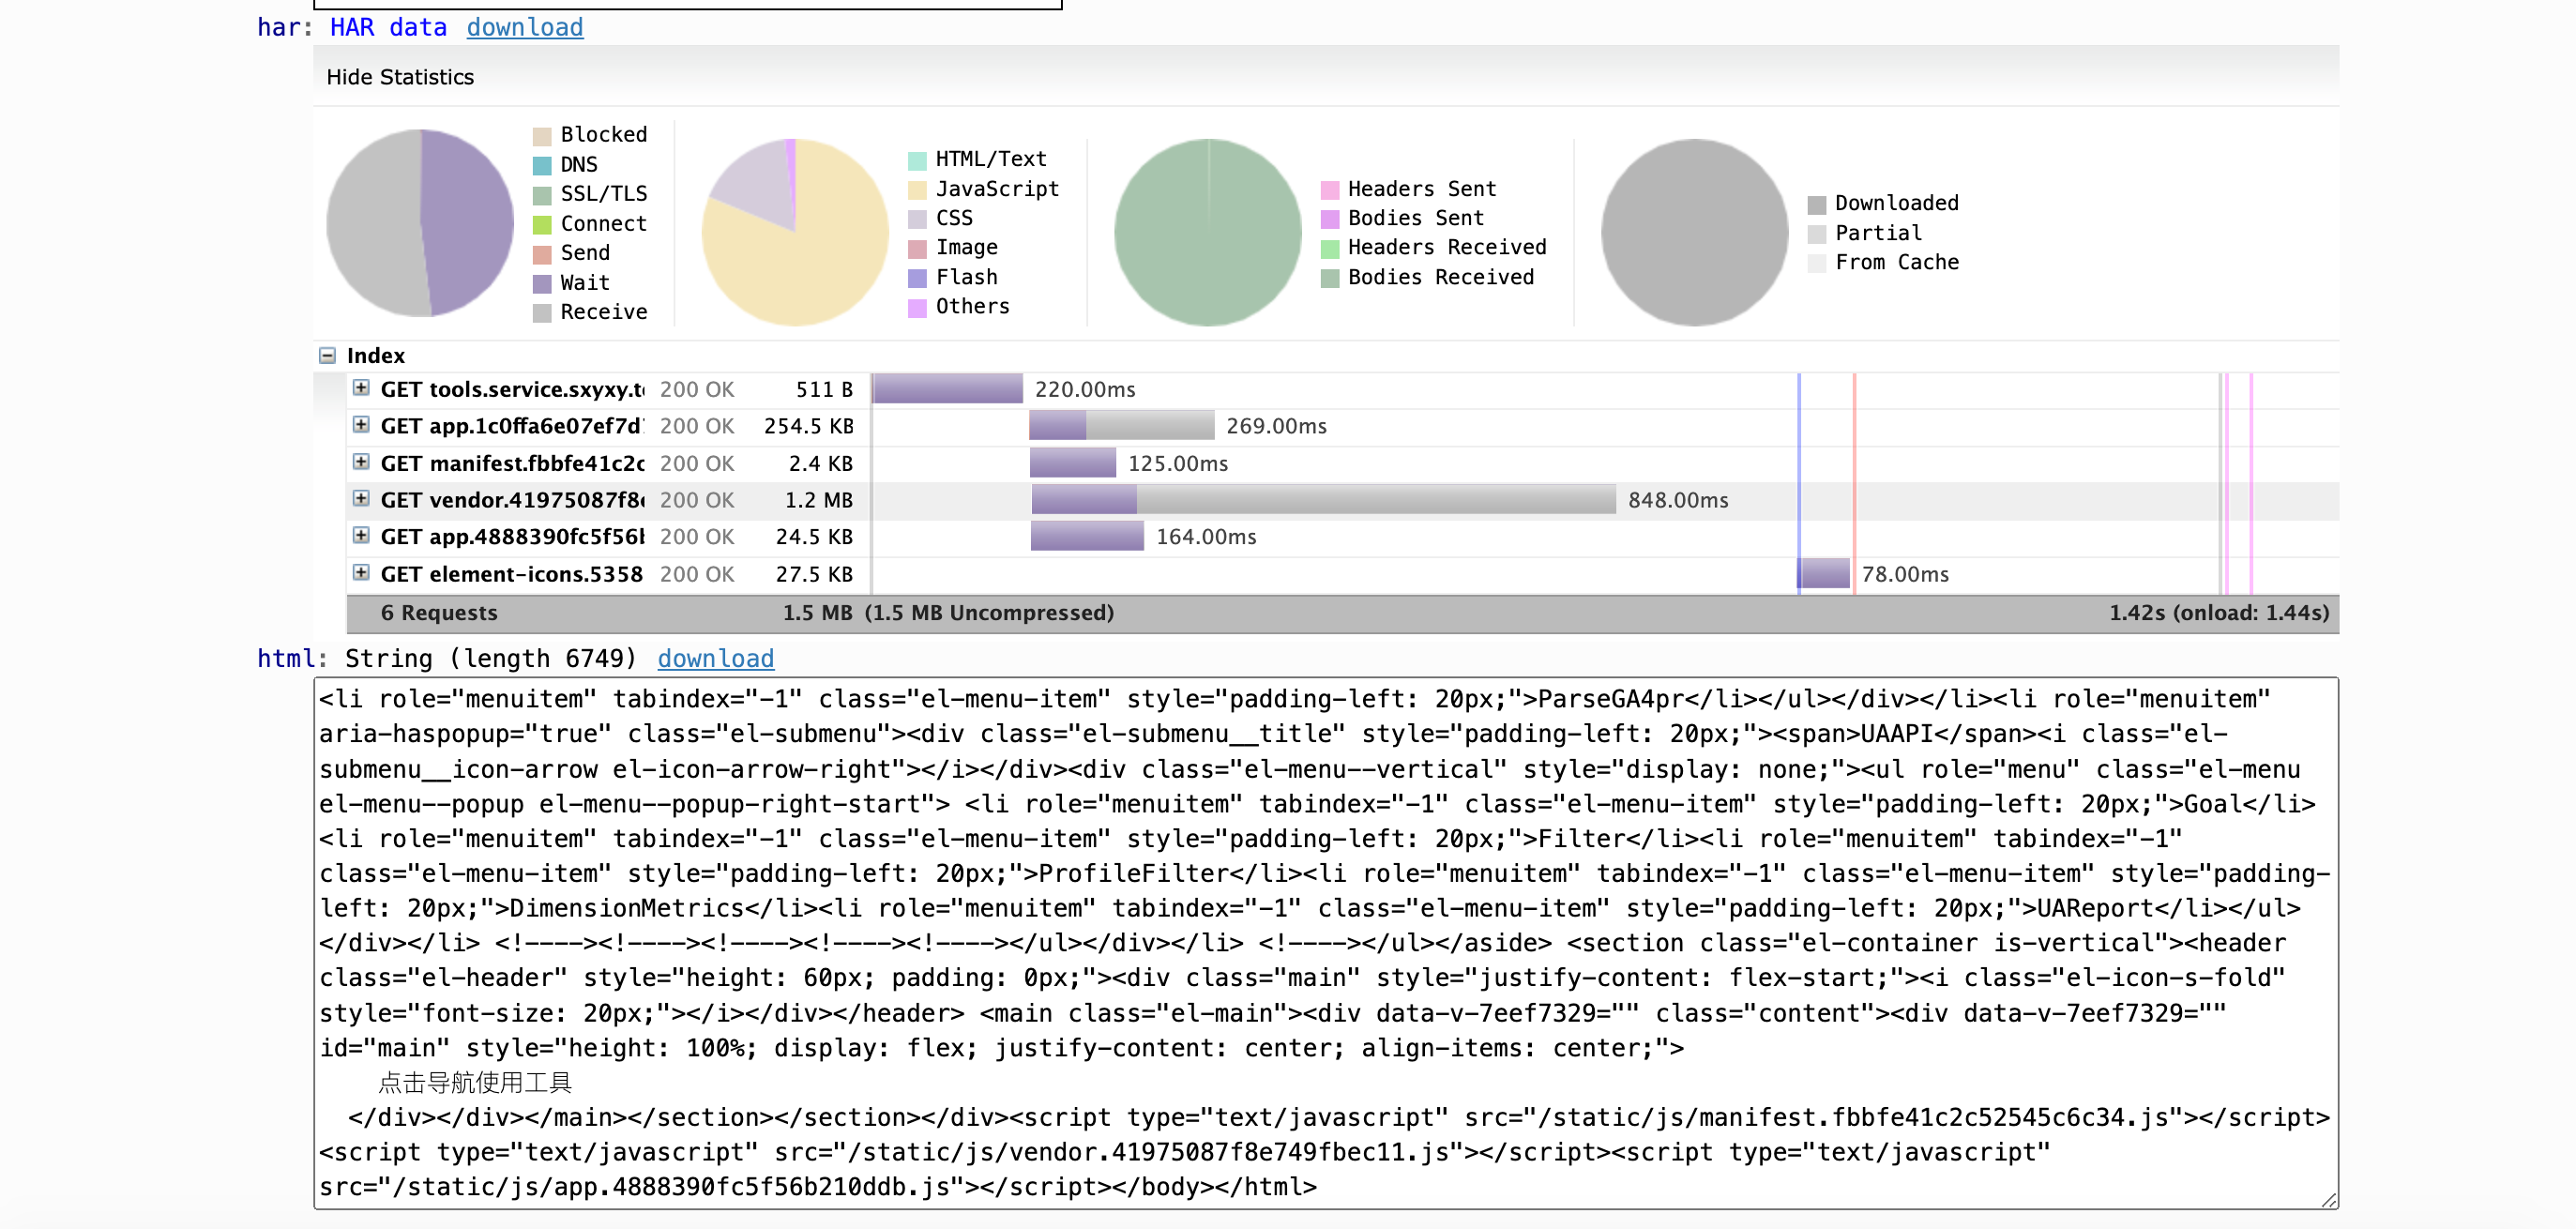Click the JavaScript legend swatch
Screen dimensions: 2576x1229
pos(917,190)
